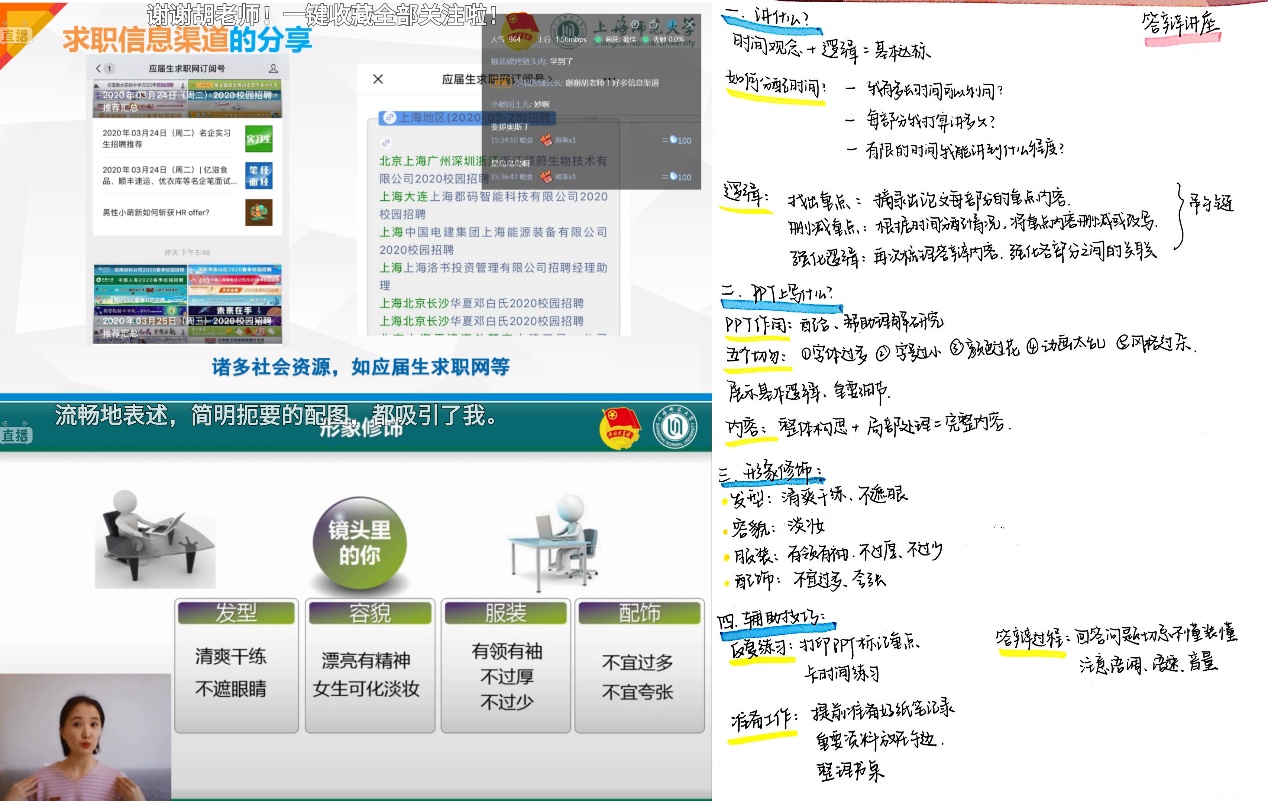Click the blue 笔经面经 article thumbnail
Screen dimensions: 1268x801
pyautogui.click(x=258, y=175)
